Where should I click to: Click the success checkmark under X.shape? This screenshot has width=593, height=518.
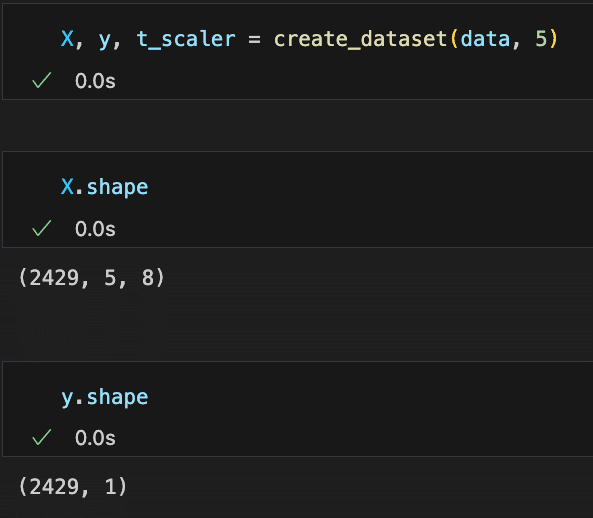(x=42, y=228)
